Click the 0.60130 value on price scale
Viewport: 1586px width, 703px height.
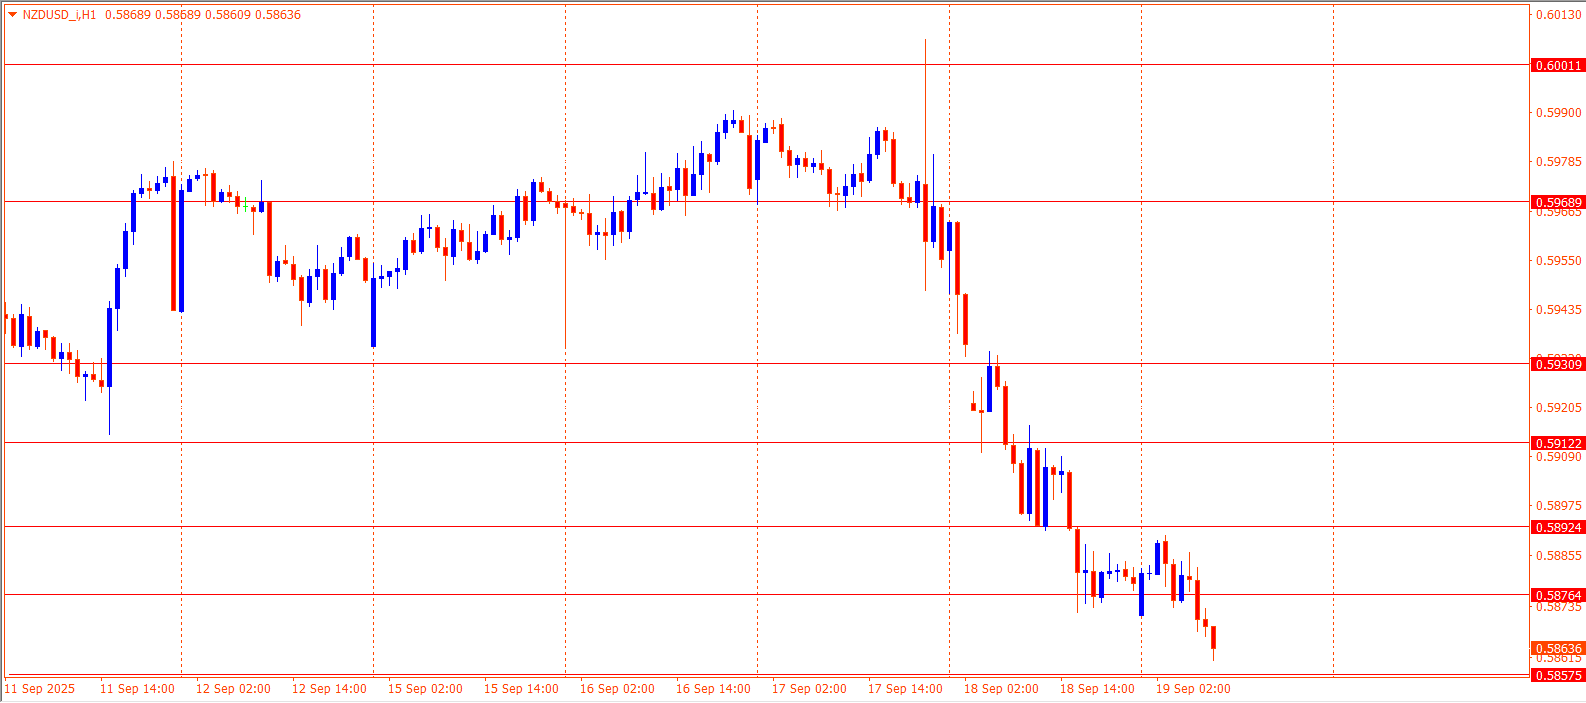(1558, 15)
